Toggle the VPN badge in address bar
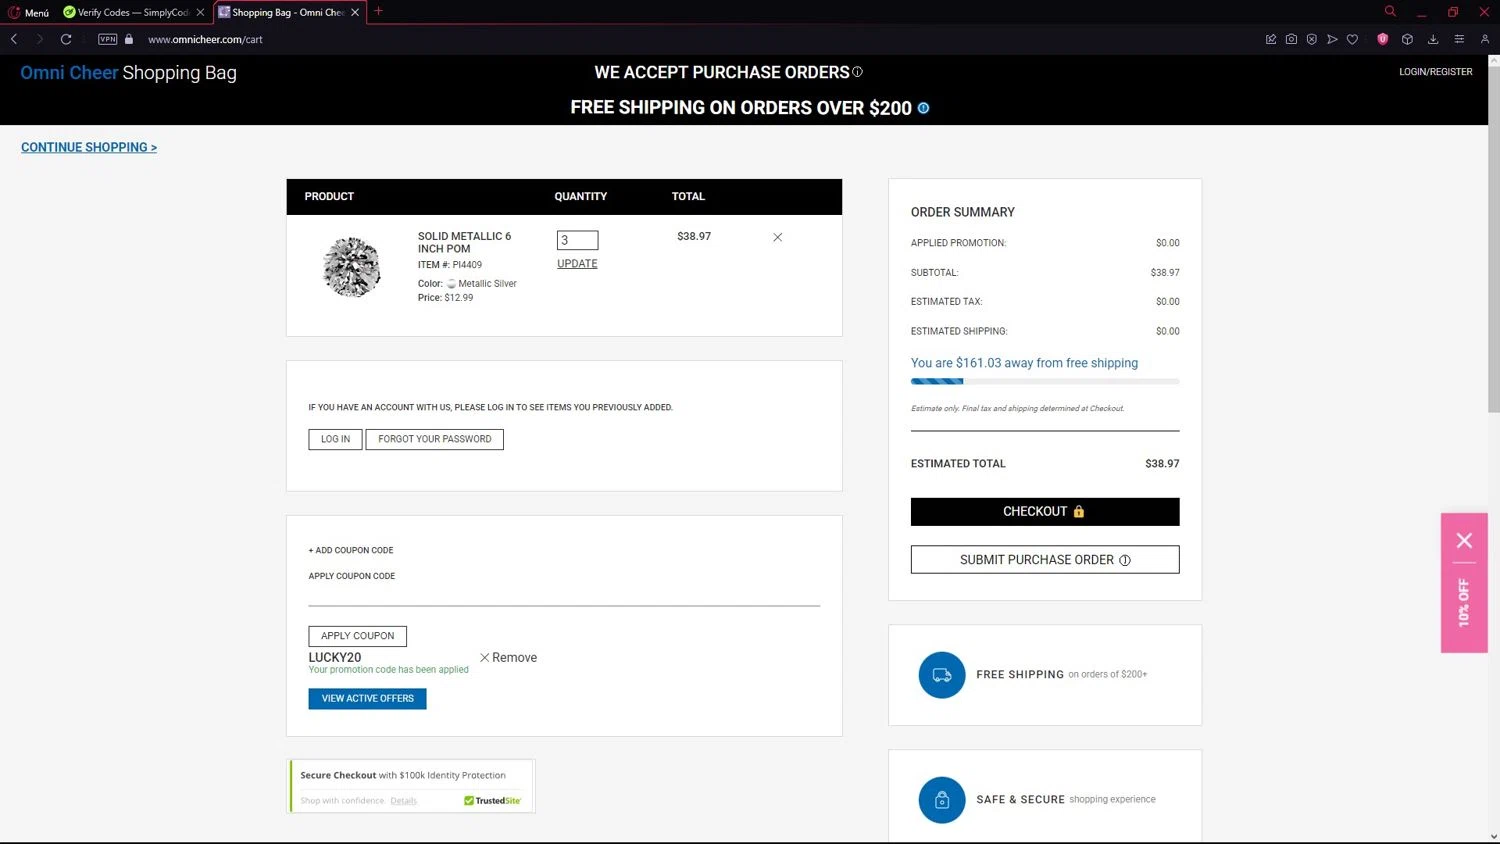Viewport: 1500px width, 844px height. pyautogui.click(x=108, y=39)
